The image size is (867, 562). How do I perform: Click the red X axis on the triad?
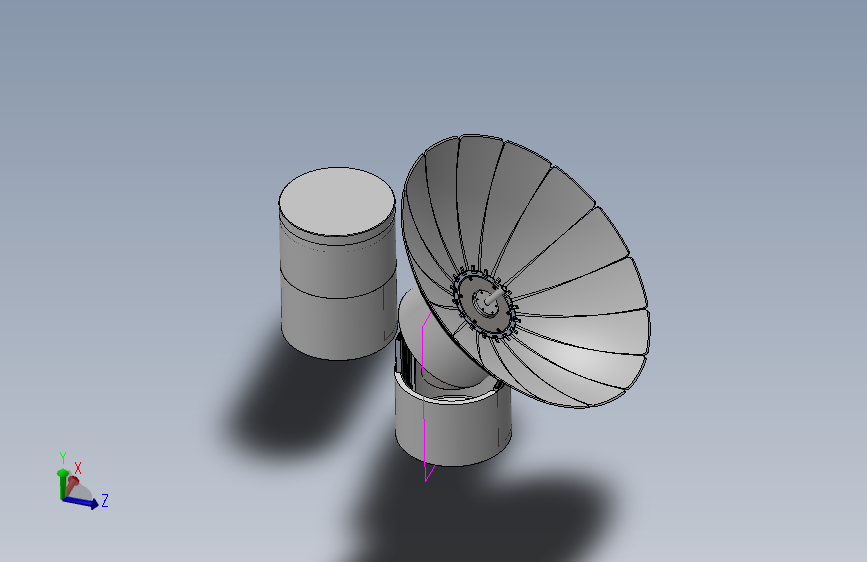click(72, 486)
